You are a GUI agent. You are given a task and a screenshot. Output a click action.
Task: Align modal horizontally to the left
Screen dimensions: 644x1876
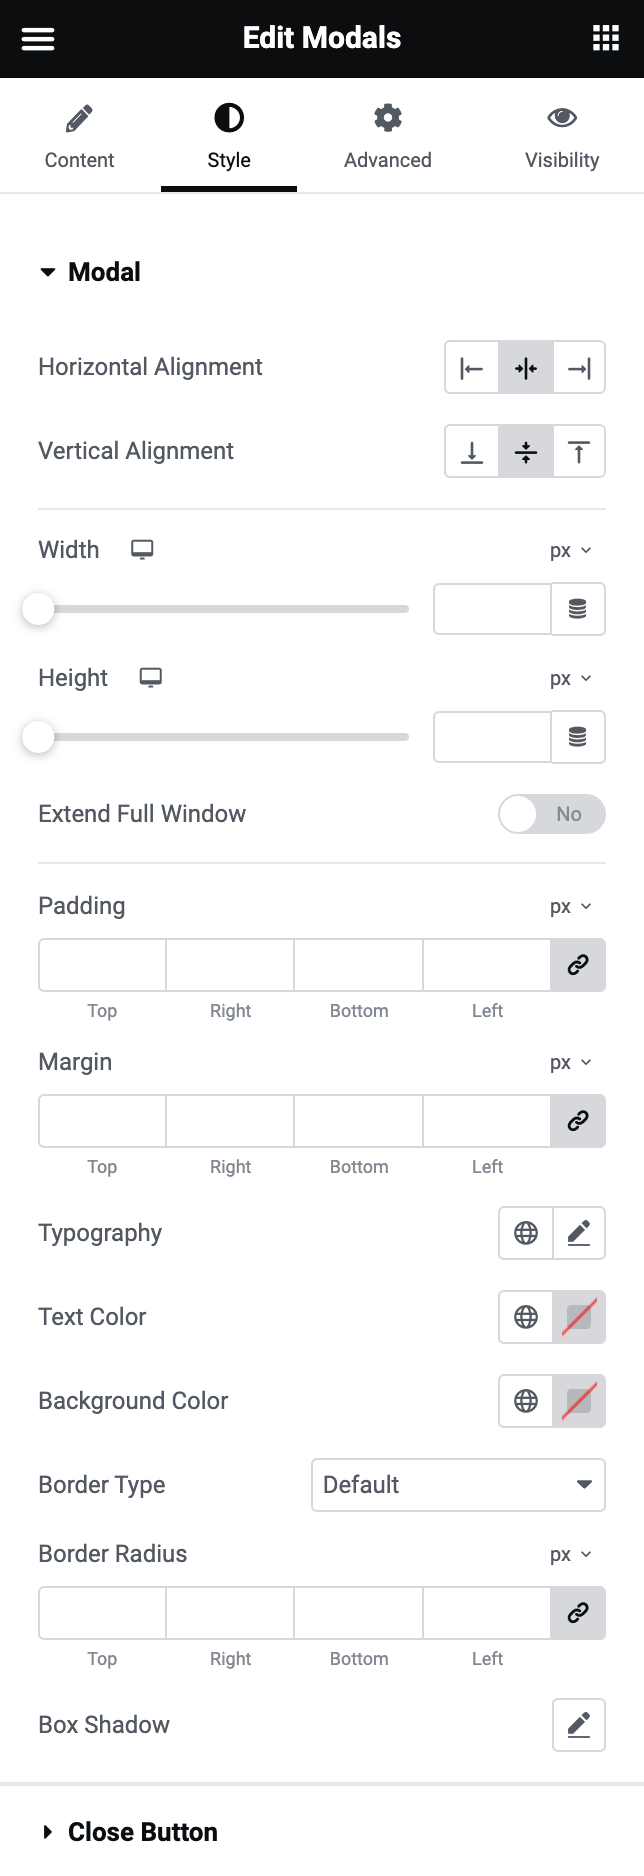click(472, 368)
